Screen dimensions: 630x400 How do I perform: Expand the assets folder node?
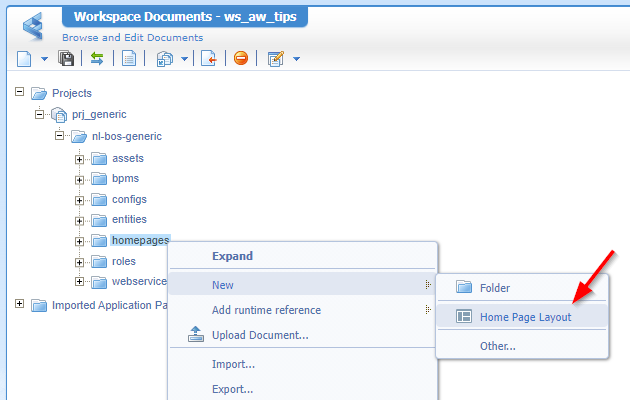pos(79,158)
